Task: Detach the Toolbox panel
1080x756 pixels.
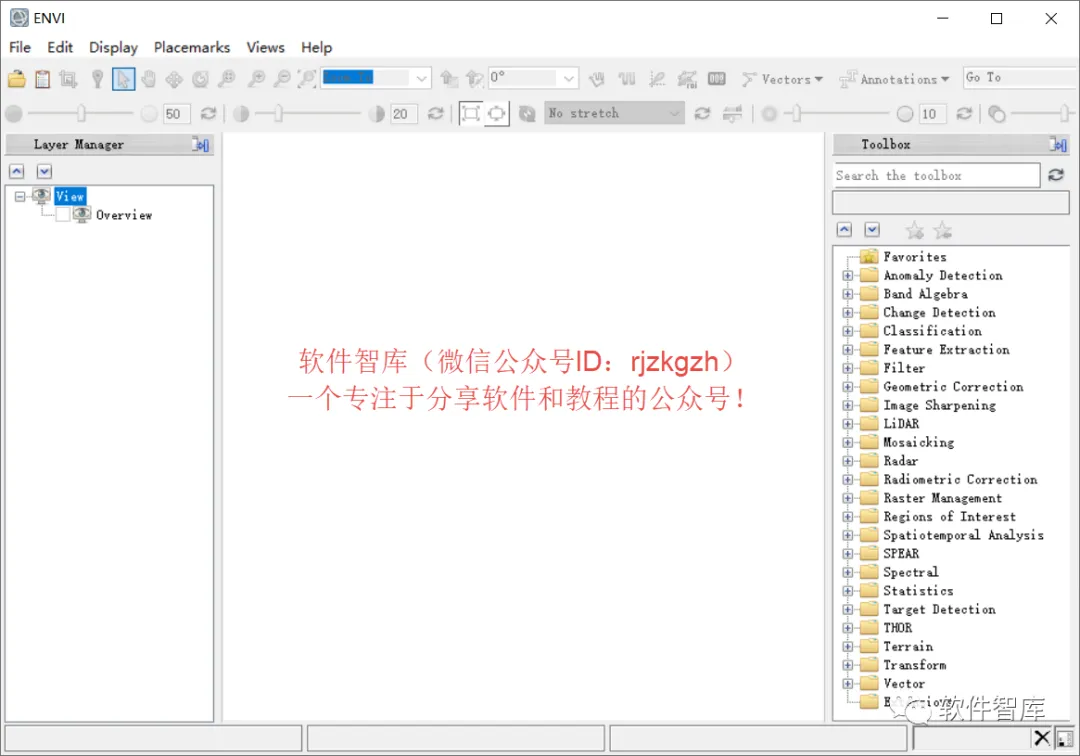Action: (x=1058, y=145)
